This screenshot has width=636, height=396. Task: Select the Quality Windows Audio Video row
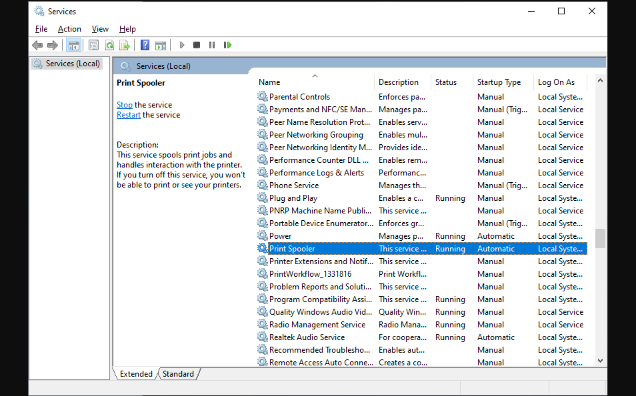pyautogui.click(x=422, y=312)
